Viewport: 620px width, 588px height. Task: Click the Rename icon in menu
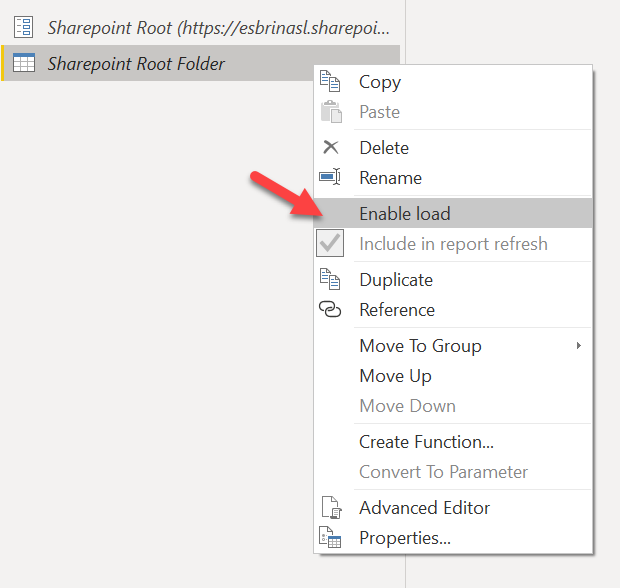(331, 178)
